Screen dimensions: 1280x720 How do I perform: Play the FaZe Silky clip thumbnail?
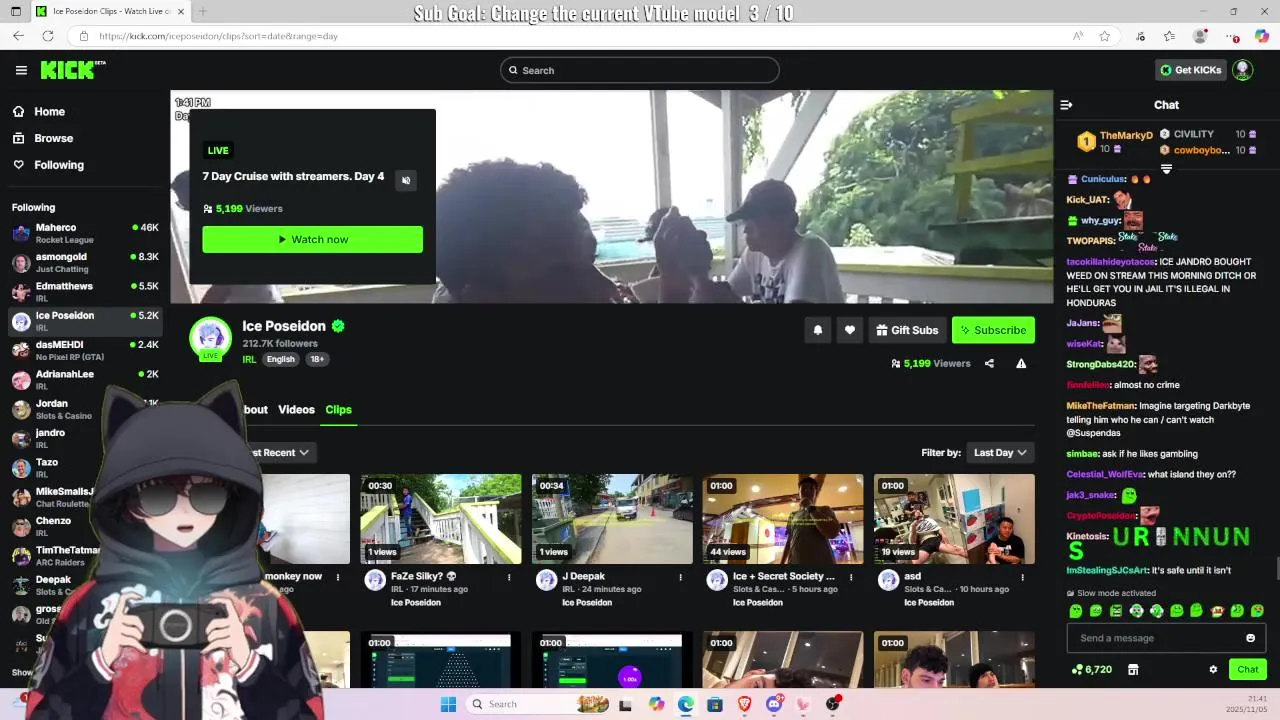(x=441, y=519)
